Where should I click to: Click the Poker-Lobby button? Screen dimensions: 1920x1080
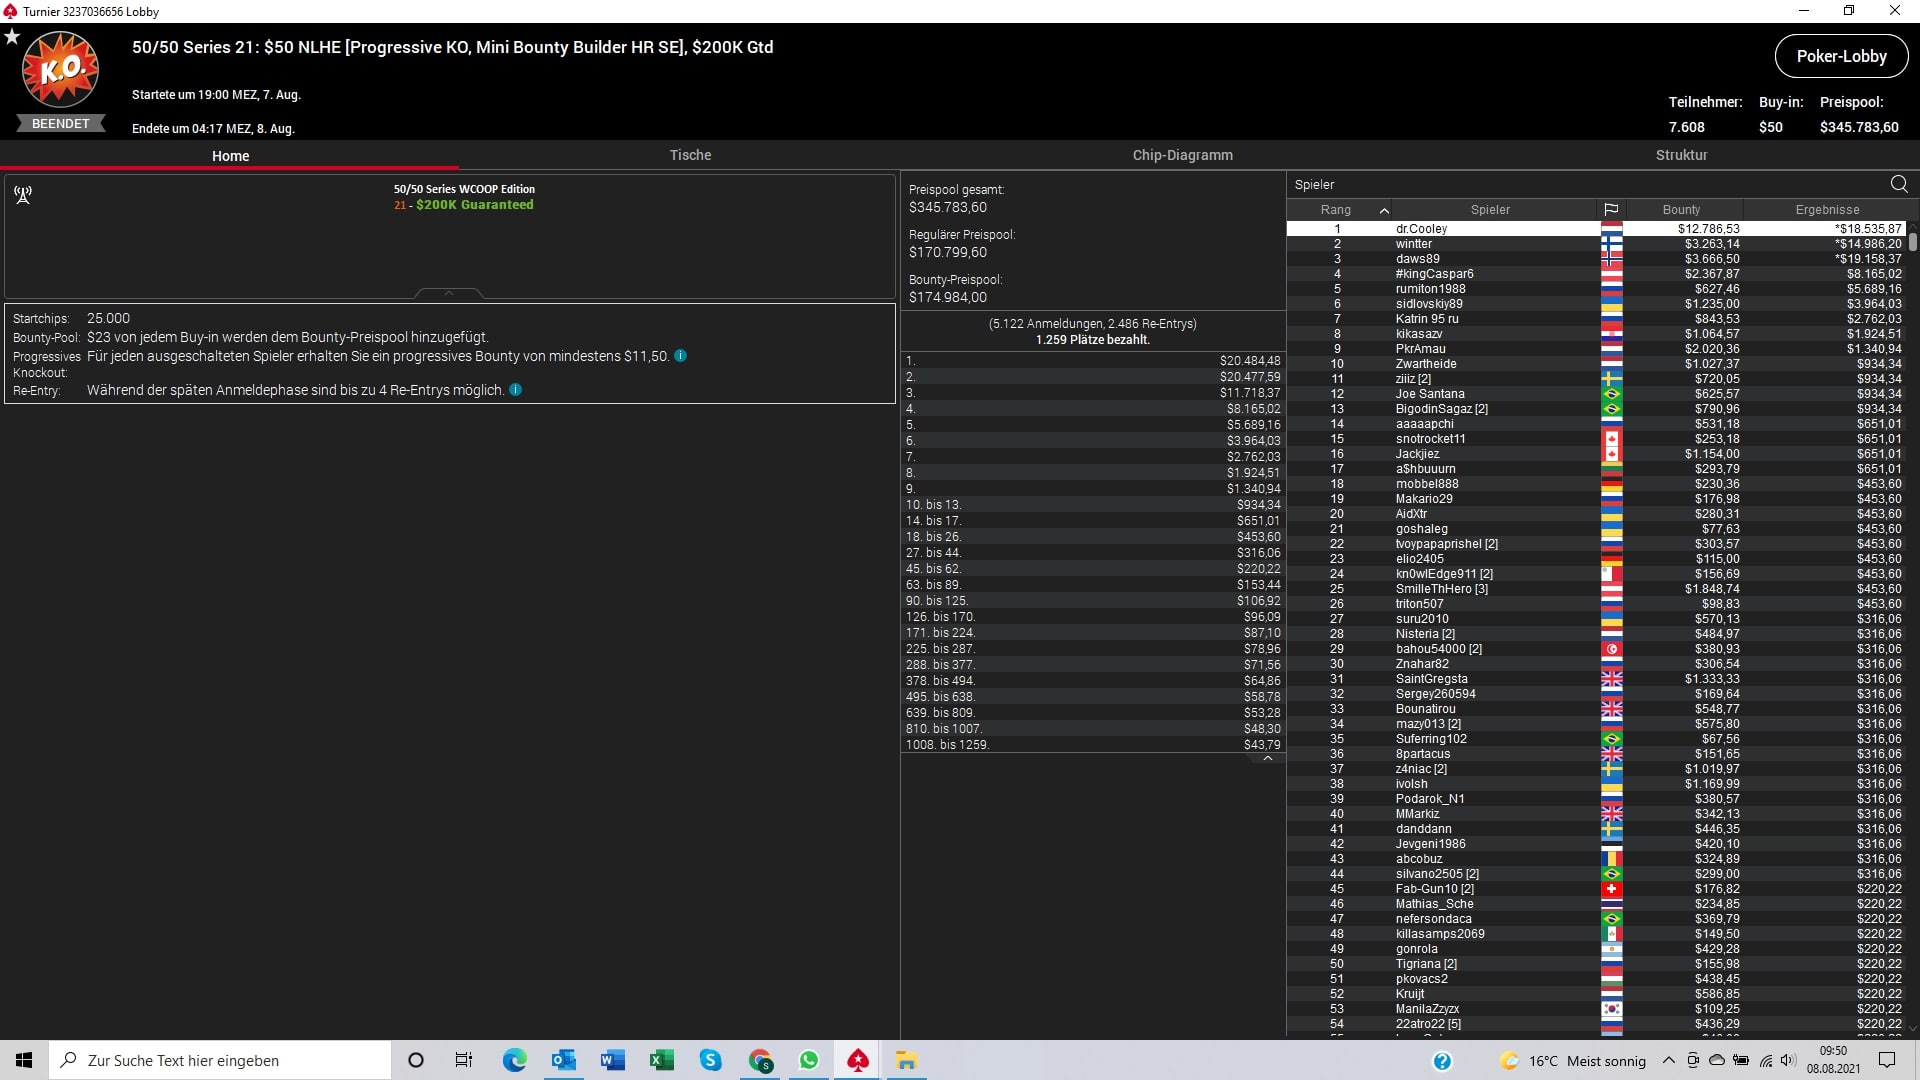pos(1841,56)
